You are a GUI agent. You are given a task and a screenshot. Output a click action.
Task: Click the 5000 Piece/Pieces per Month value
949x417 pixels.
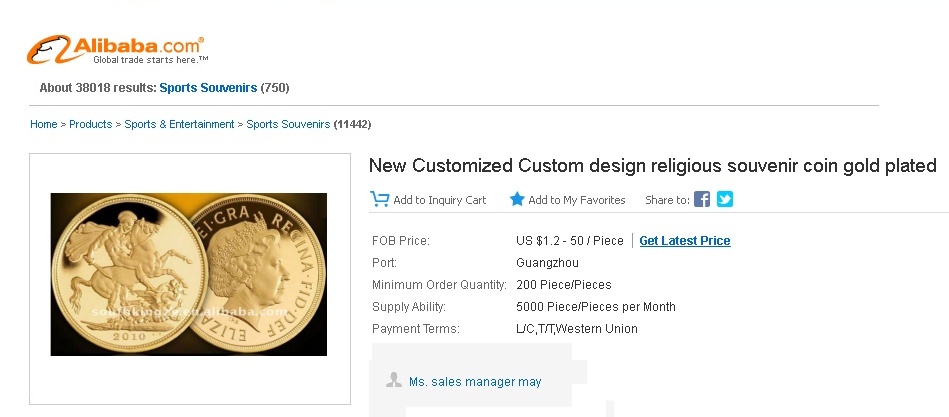(596, 307)
